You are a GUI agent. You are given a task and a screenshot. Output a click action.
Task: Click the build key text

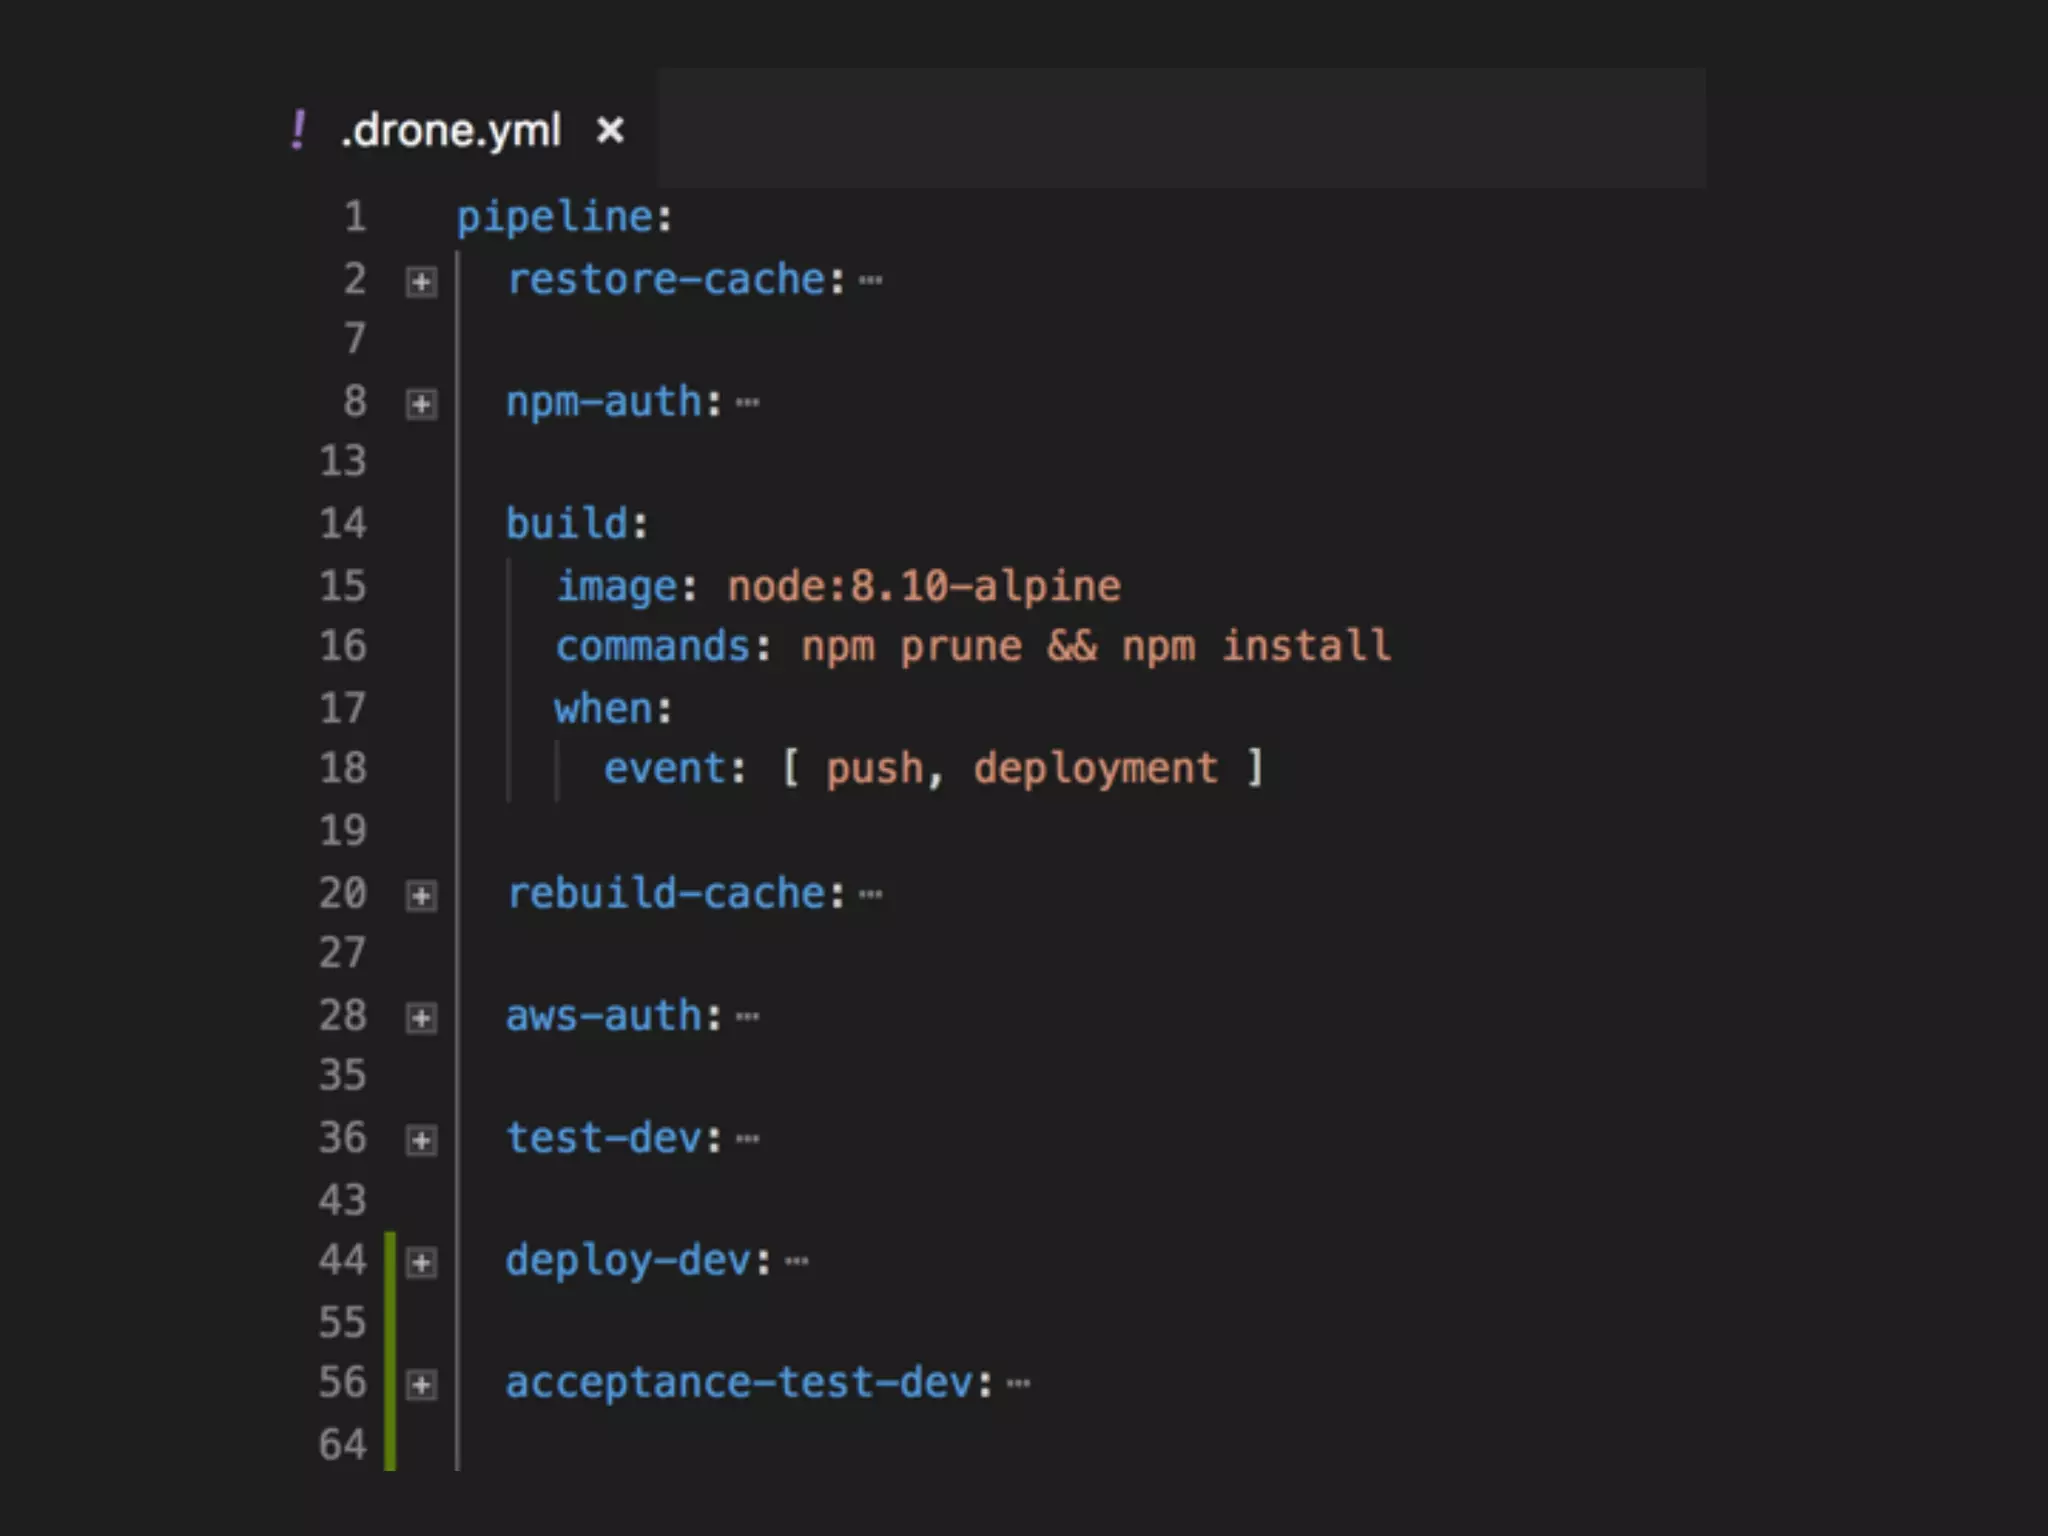tap(567, 524)
